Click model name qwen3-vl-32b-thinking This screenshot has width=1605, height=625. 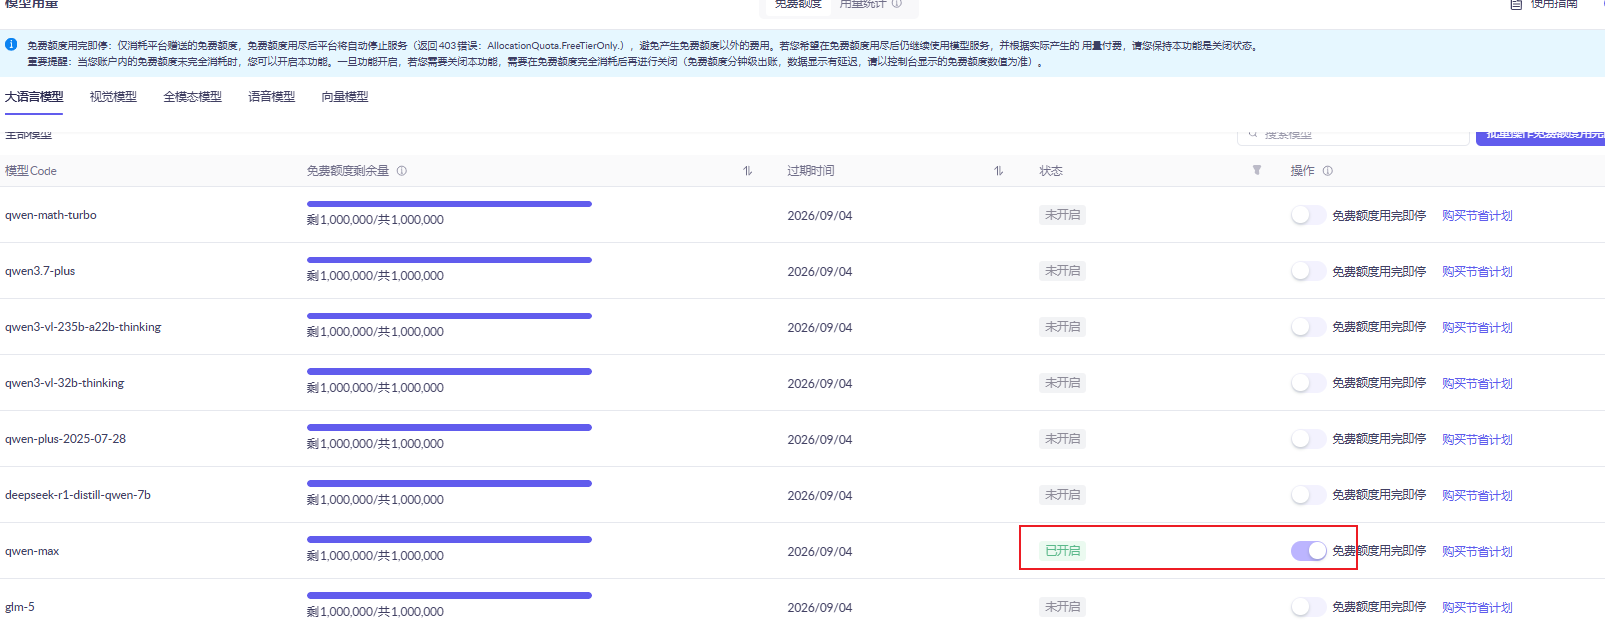point(65,383)
